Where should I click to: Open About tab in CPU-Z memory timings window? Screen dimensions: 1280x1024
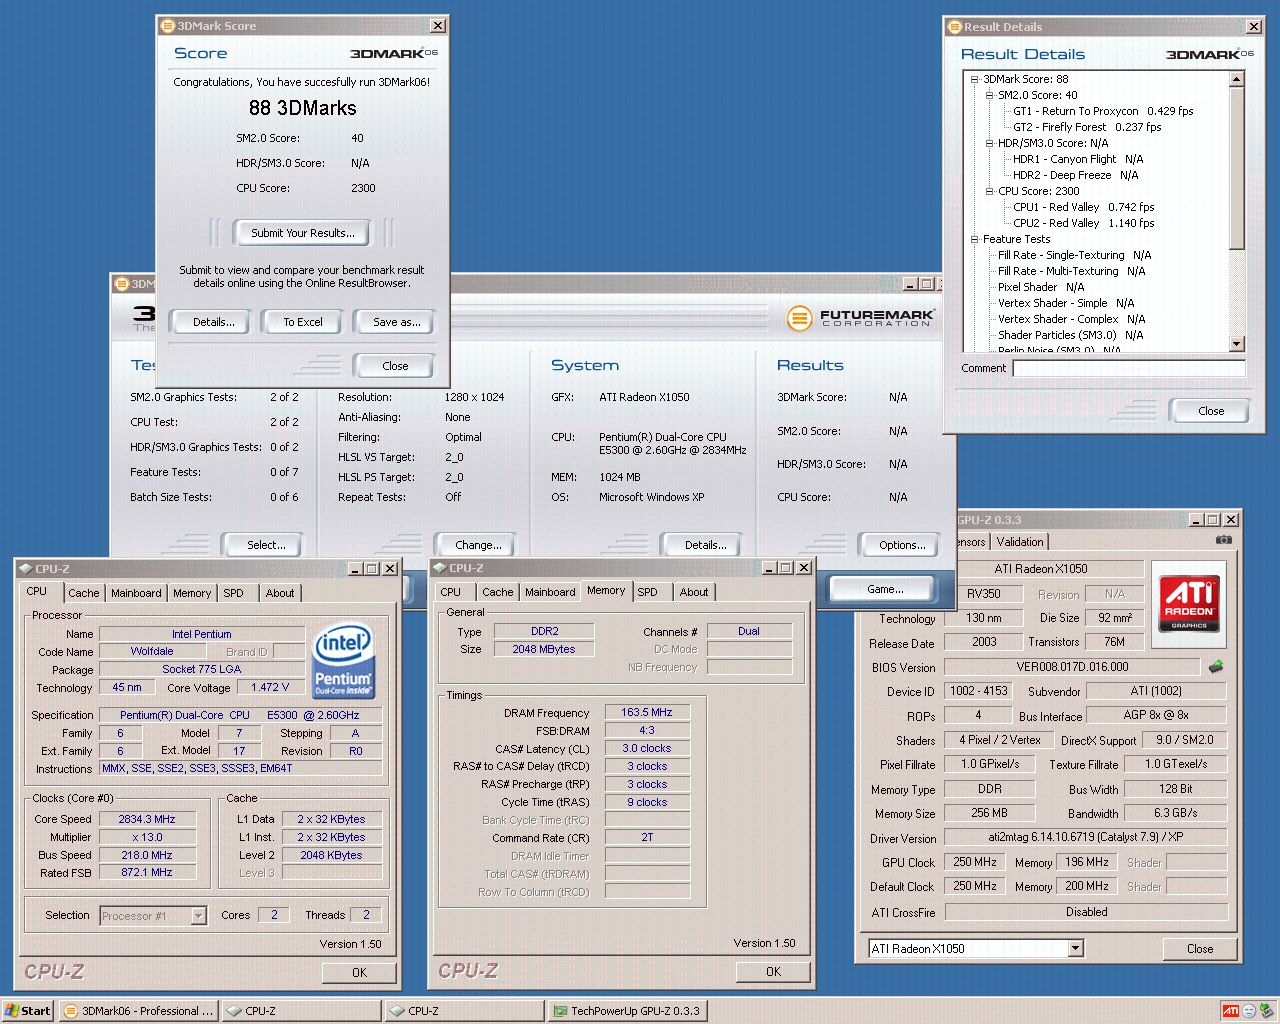694,592
